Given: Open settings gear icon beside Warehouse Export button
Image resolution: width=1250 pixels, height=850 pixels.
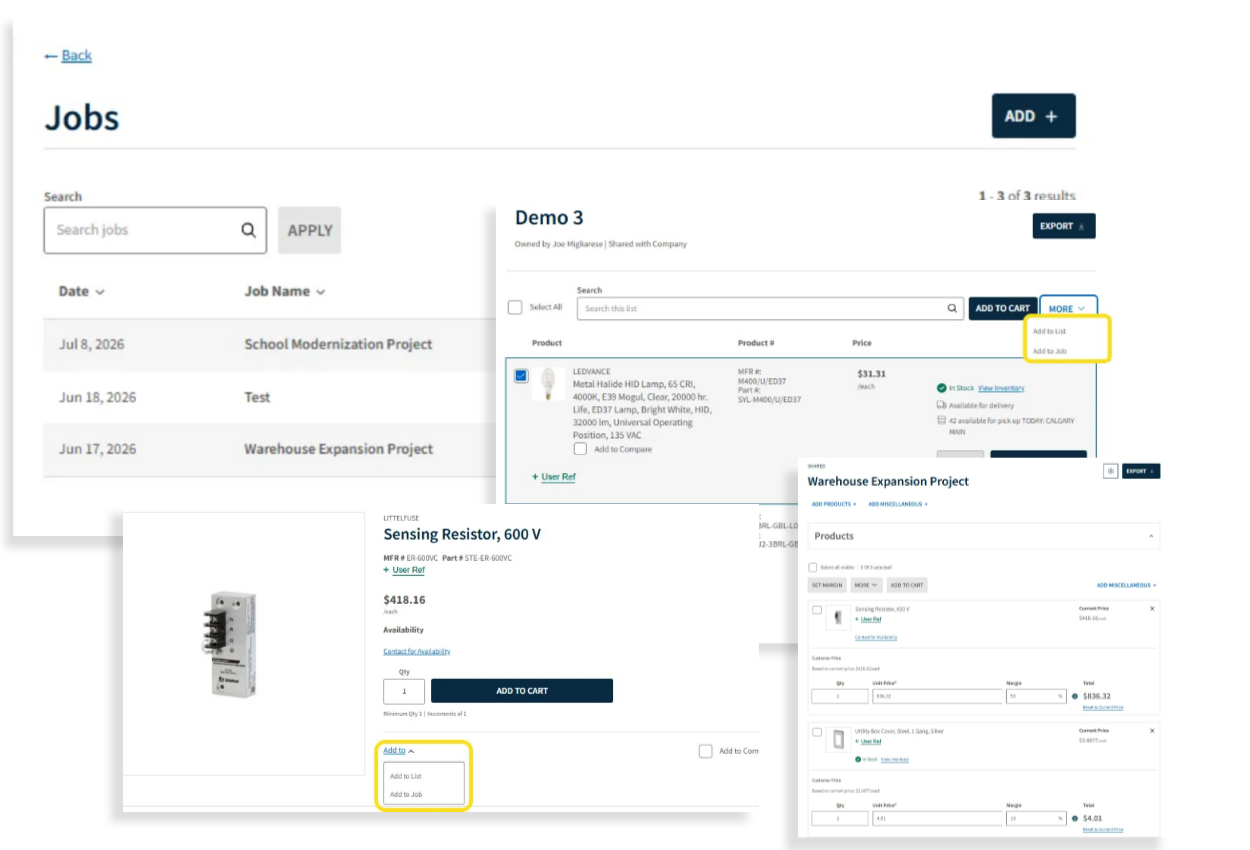Looking at the screenshot, I should [1110, 471].
